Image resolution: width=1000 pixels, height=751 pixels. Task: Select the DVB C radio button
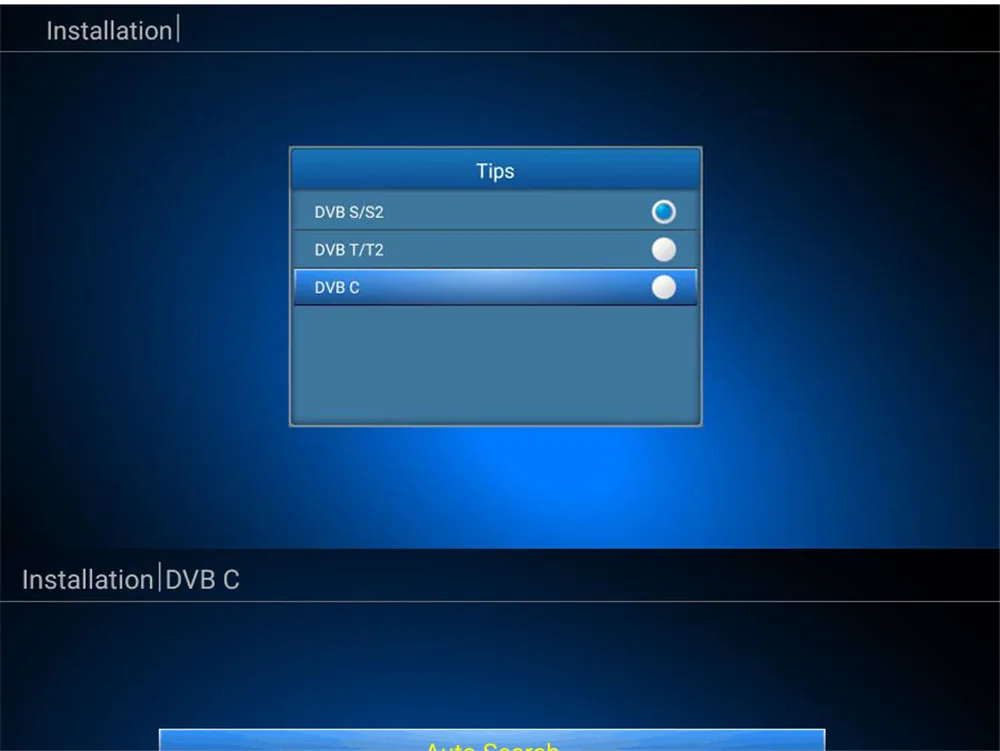(x=663, y=287)
